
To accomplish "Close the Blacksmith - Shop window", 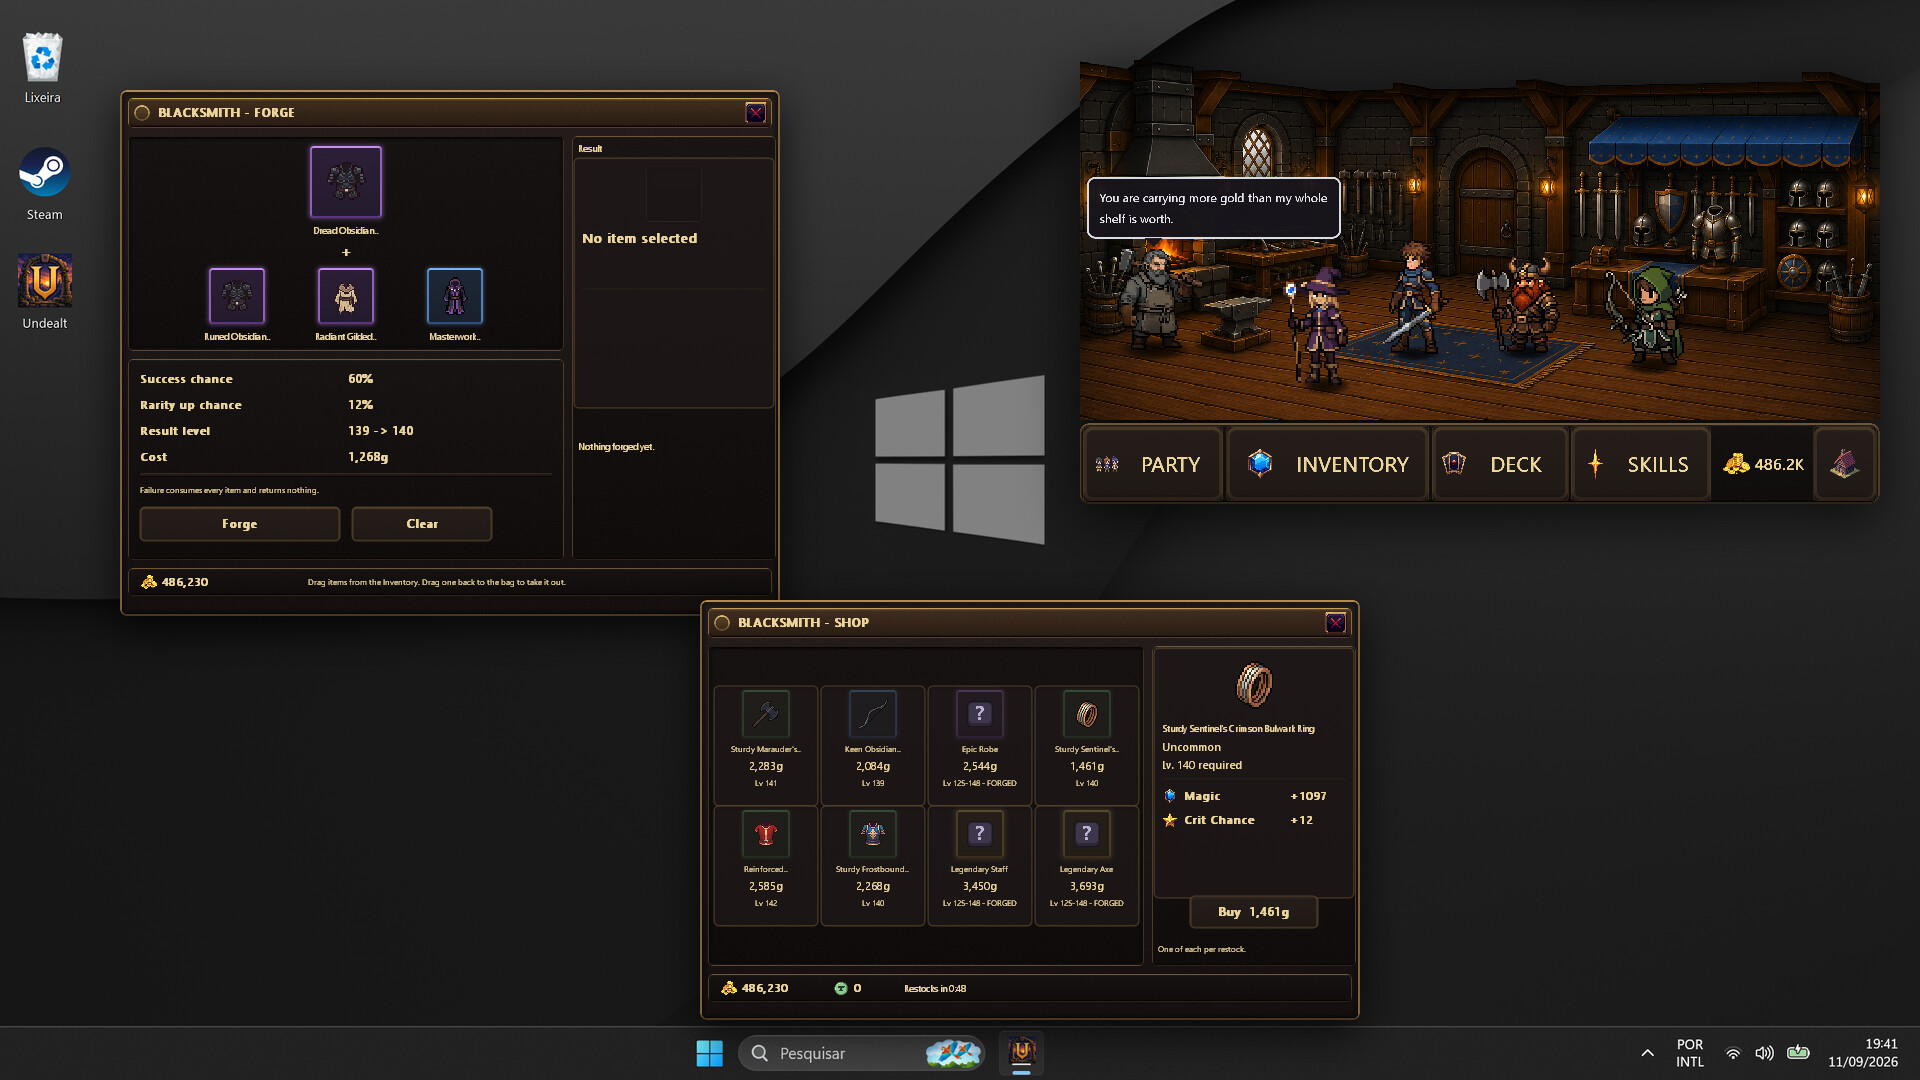I will point(1336,623).
